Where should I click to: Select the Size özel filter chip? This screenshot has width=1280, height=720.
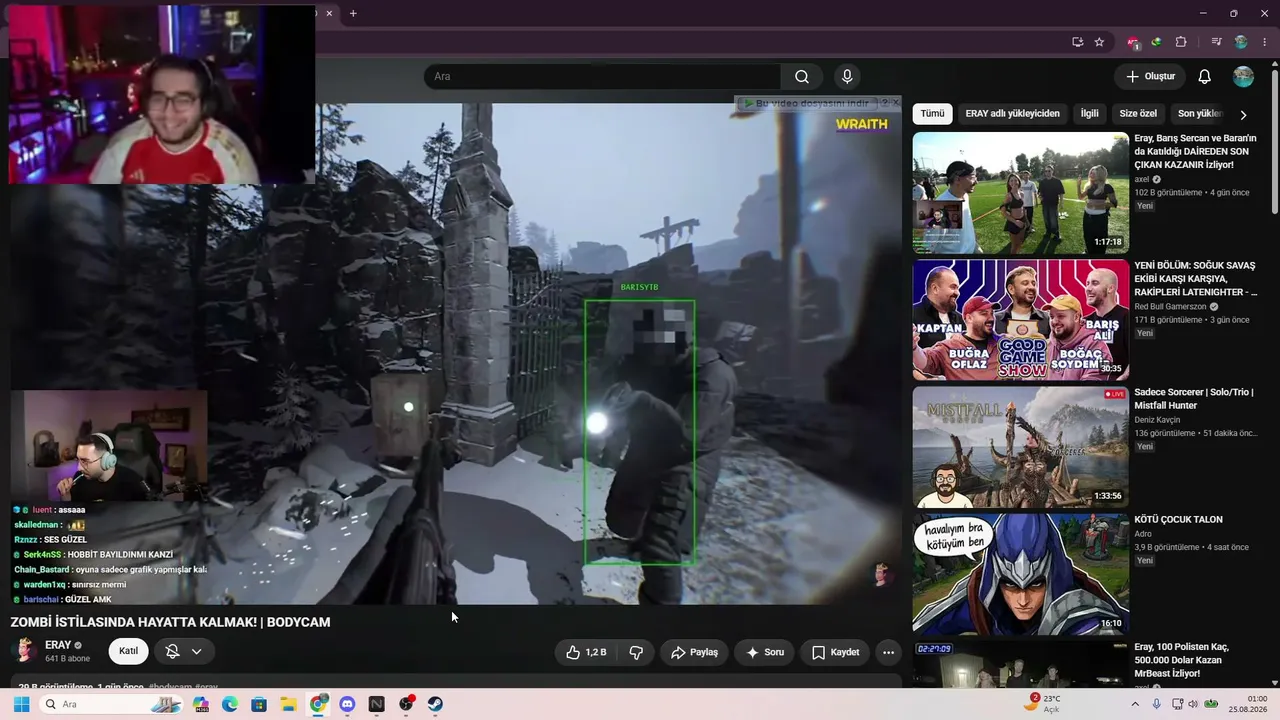click(1138, 114)
